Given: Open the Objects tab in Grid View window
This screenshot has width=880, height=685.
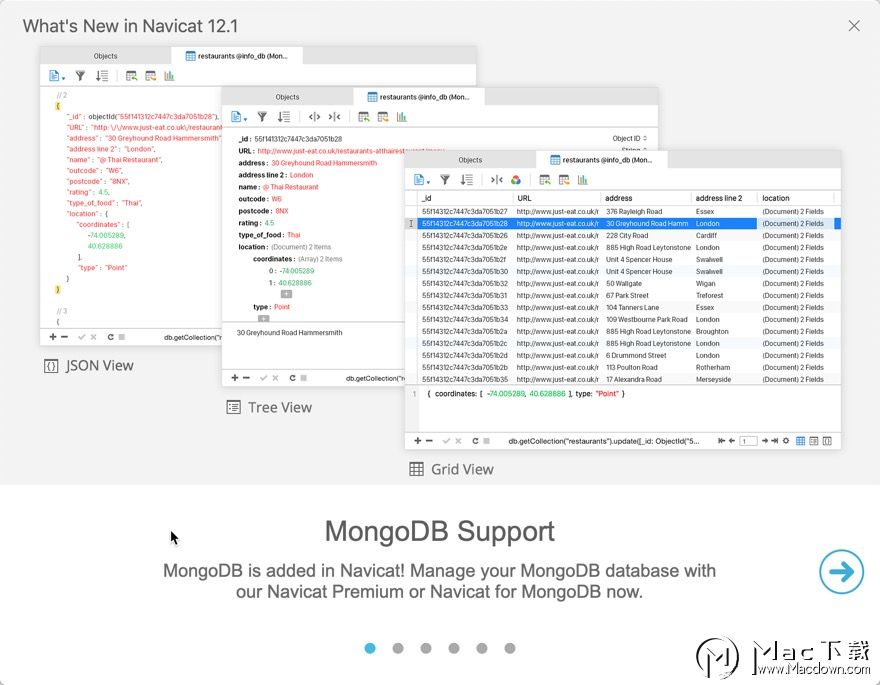Looking at the screenshot, I should tap(470, 160).
